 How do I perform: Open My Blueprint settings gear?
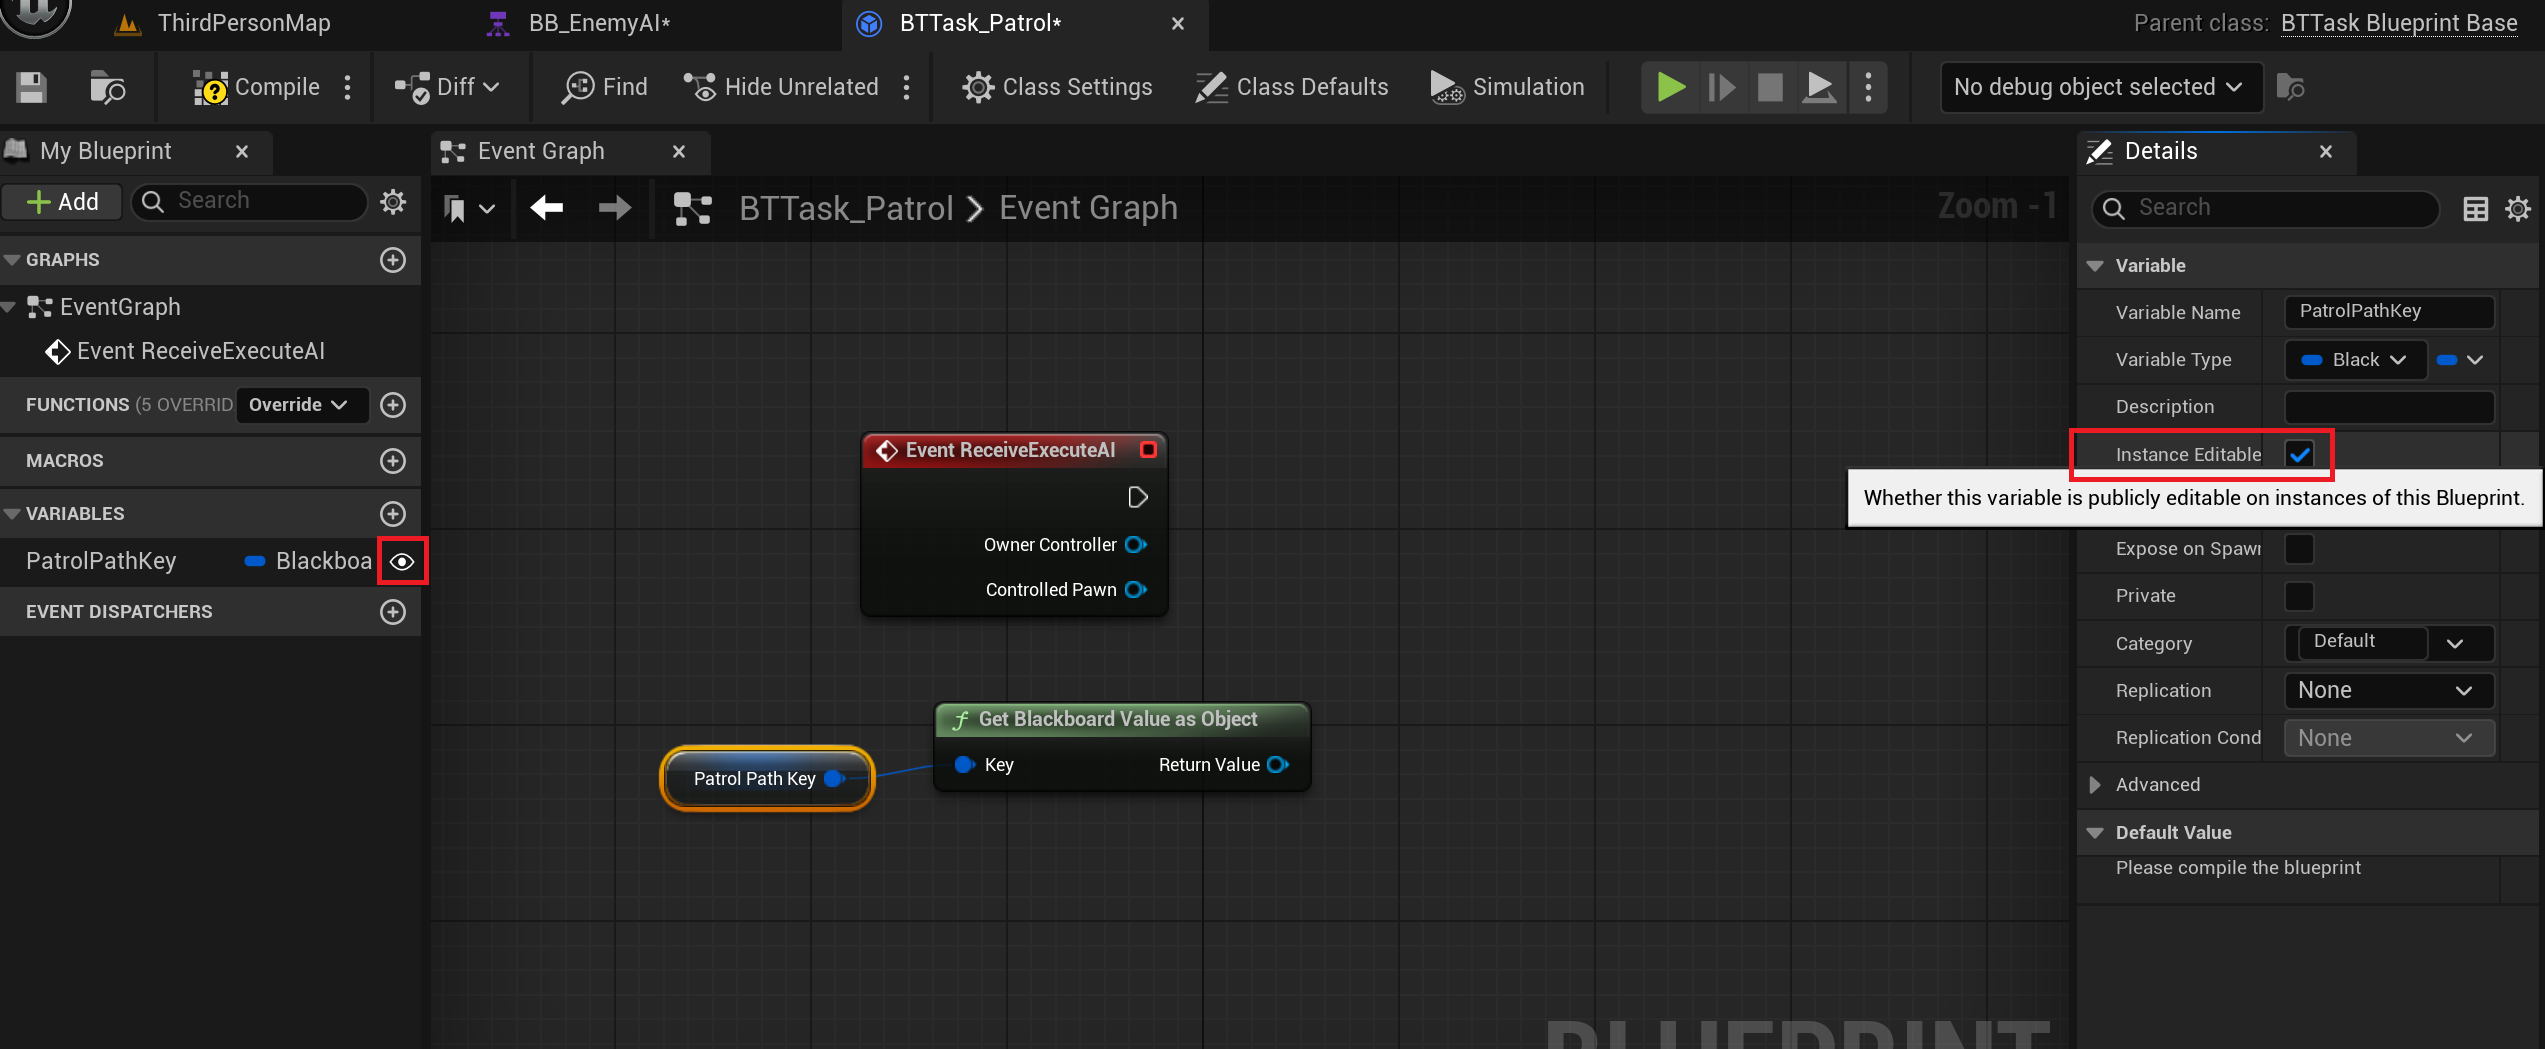pyautogui.click(x=393, y=201)
